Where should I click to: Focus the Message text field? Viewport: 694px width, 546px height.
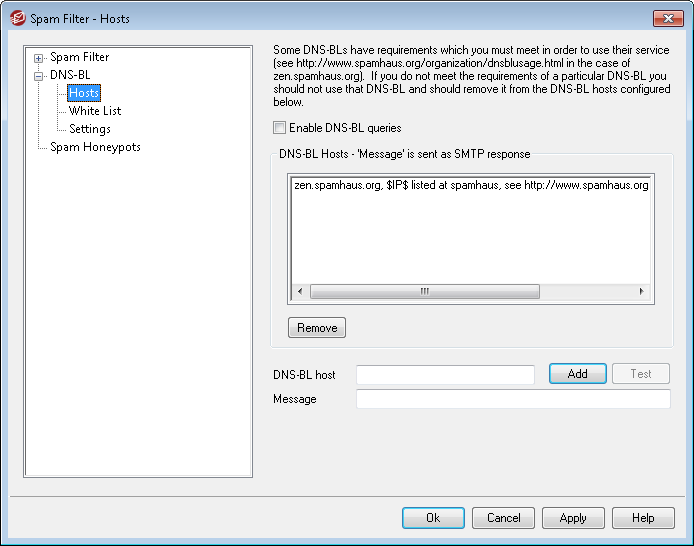[512, 399]
